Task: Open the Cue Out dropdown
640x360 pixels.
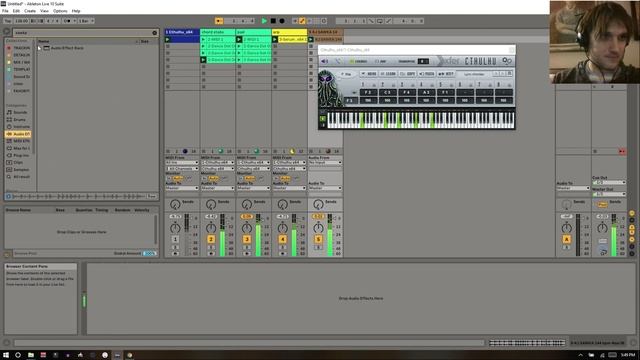Action: 609,182
